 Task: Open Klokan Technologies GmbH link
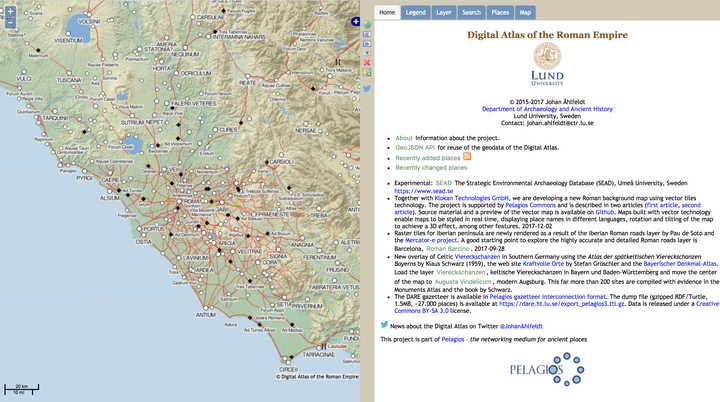[x=472, y=198]
